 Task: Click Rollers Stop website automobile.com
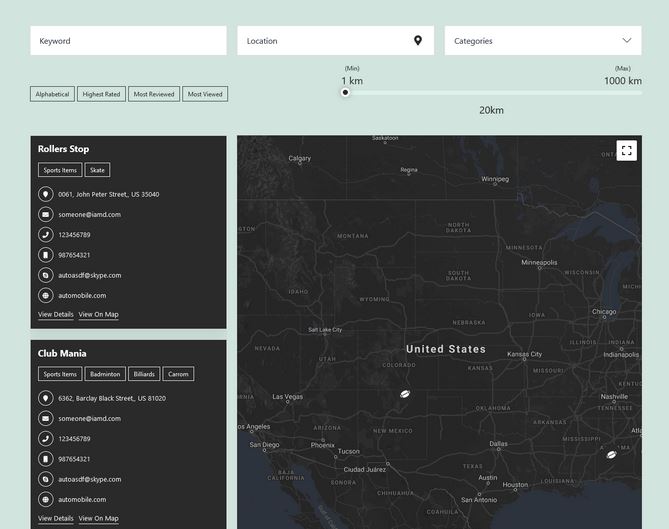point(82,295)
